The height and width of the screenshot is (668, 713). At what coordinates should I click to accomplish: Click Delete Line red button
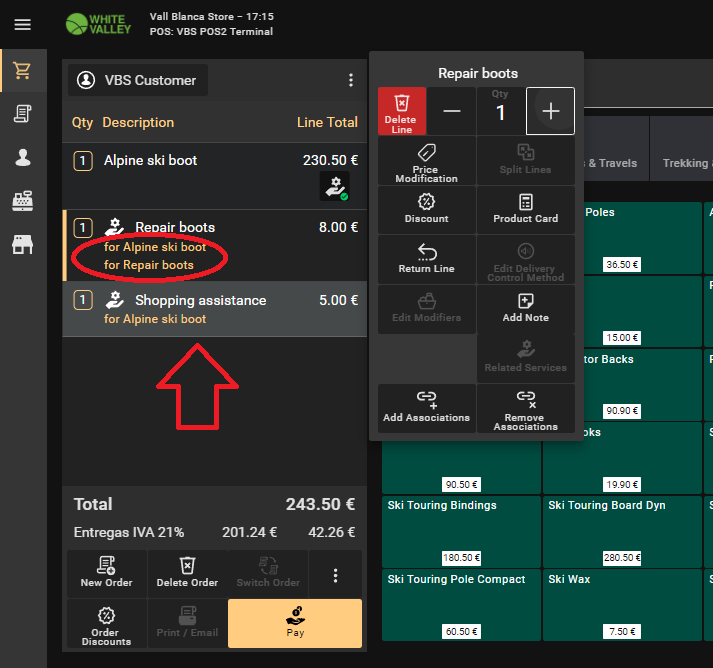[x=402, y=111]
